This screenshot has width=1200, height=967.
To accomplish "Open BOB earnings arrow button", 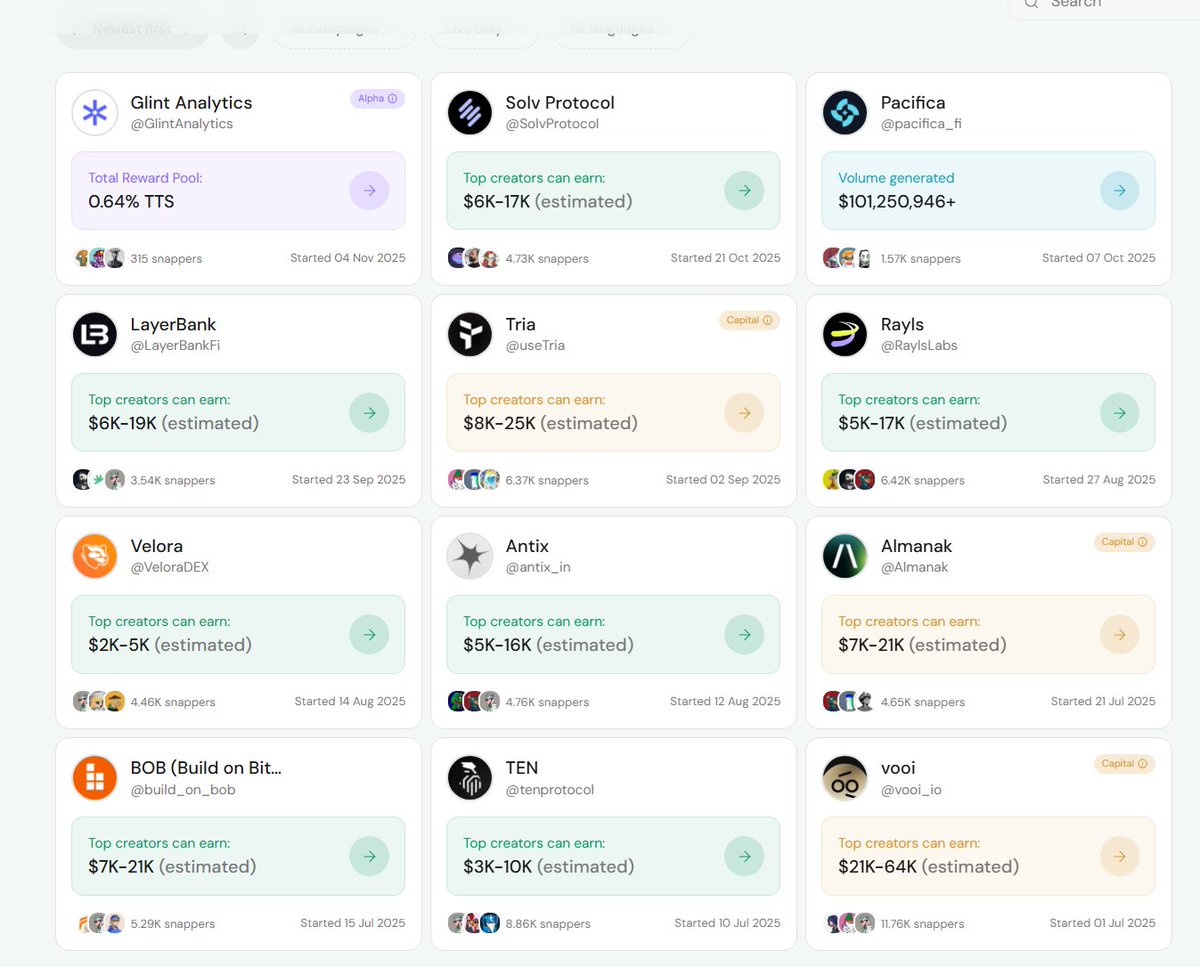I will coord(369,856).
